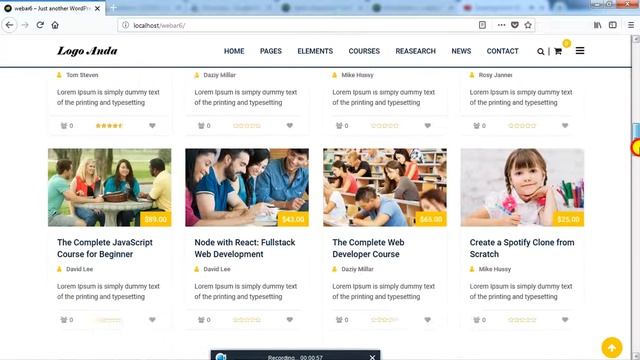Screen dimensions: 640x360
Task: Click author Mike Hussy under Spotify Clone
Action: 494,269
